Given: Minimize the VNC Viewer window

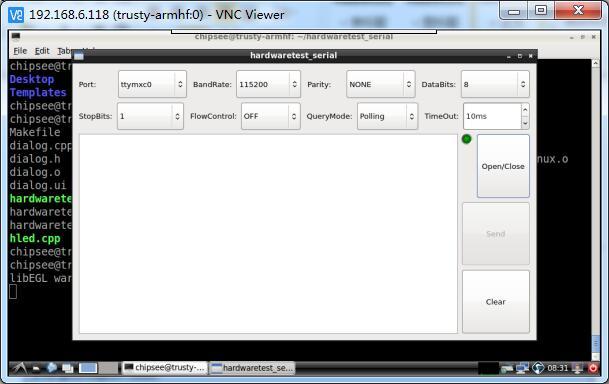Looking at the screenshot, I should [514, 11].
